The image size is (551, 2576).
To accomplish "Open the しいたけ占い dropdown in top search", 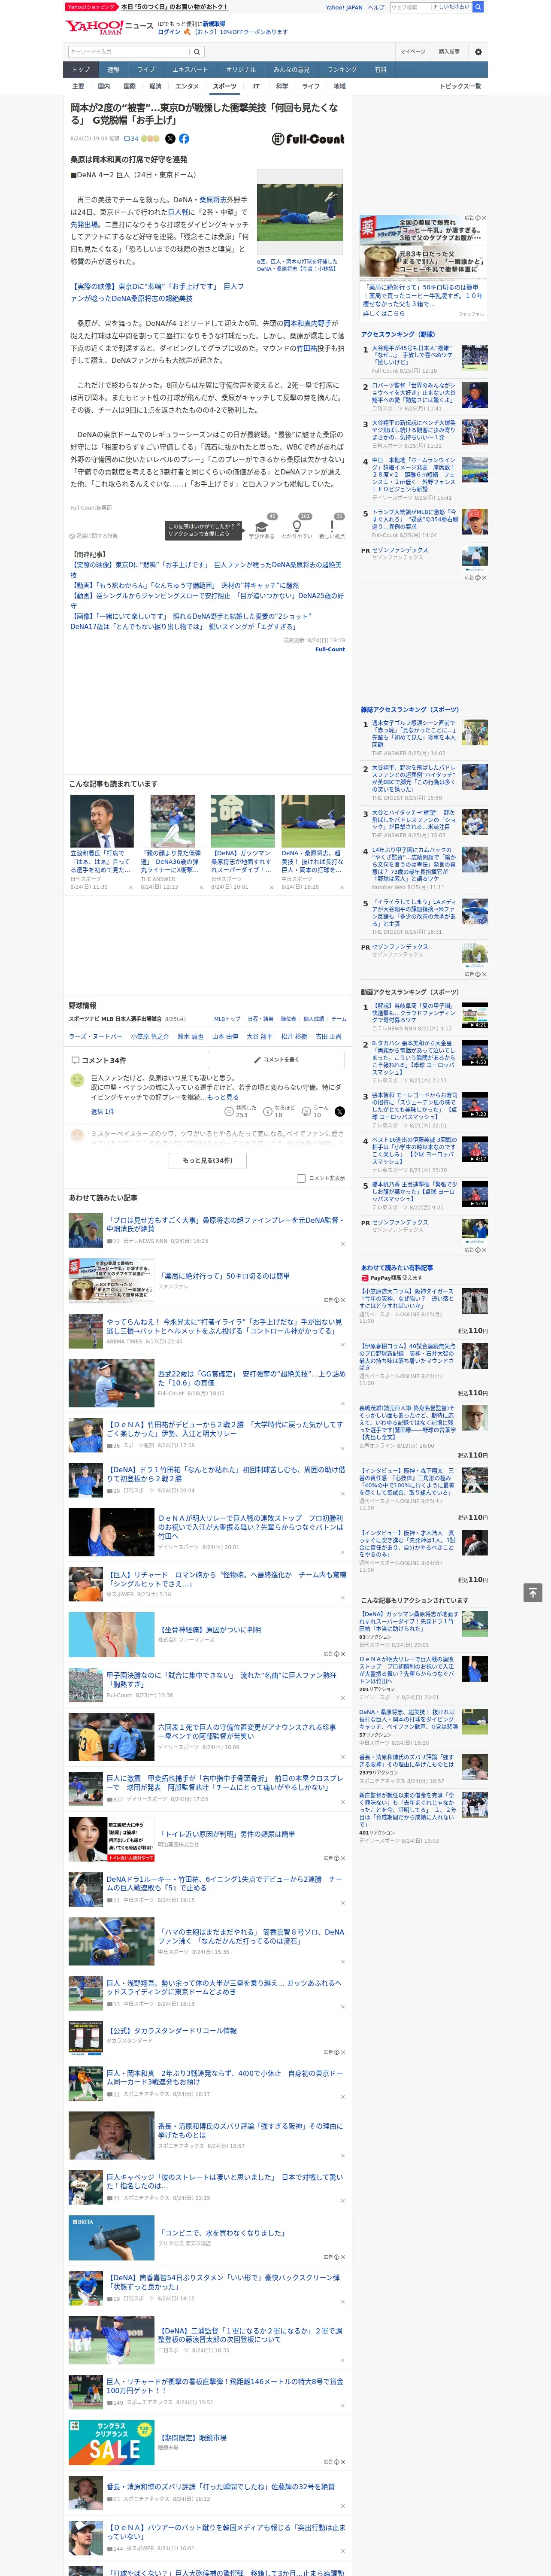I will [x=452, y=7].
